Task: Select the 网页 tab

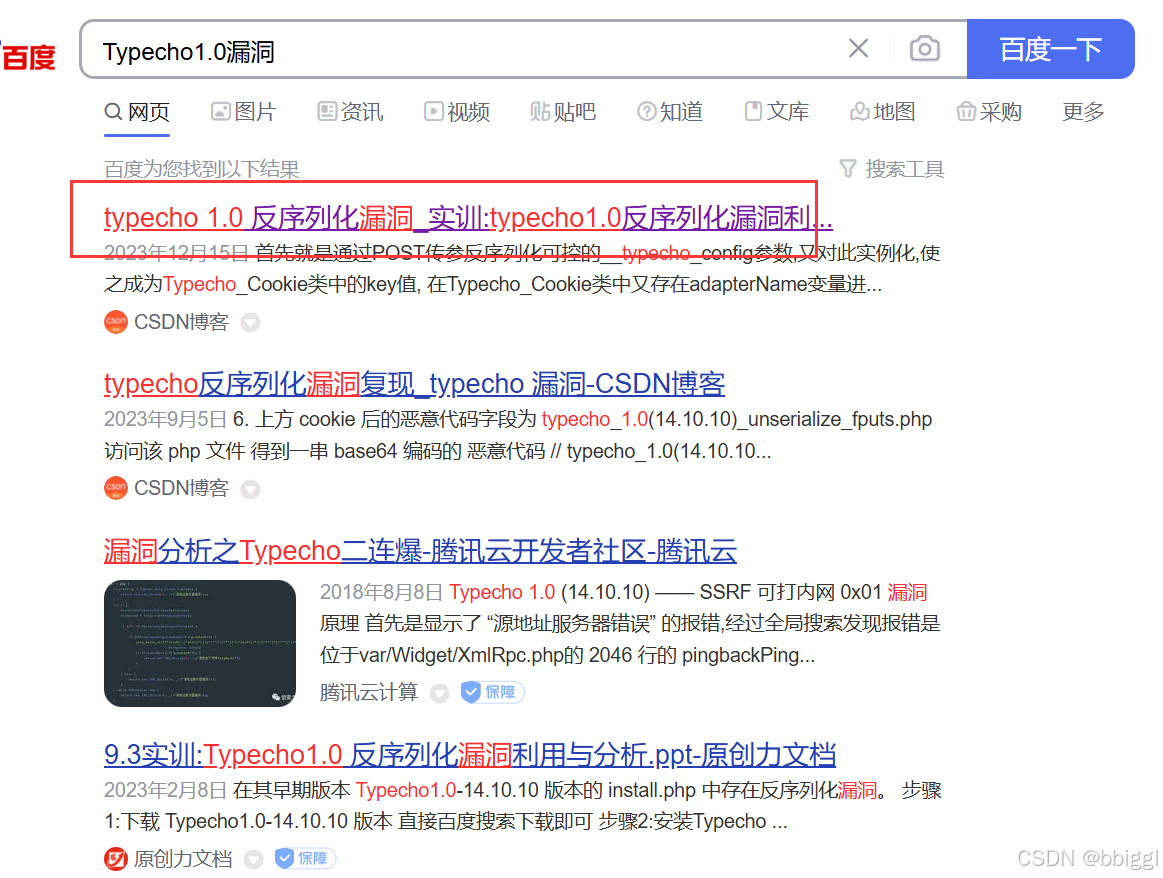Action: 137,112
